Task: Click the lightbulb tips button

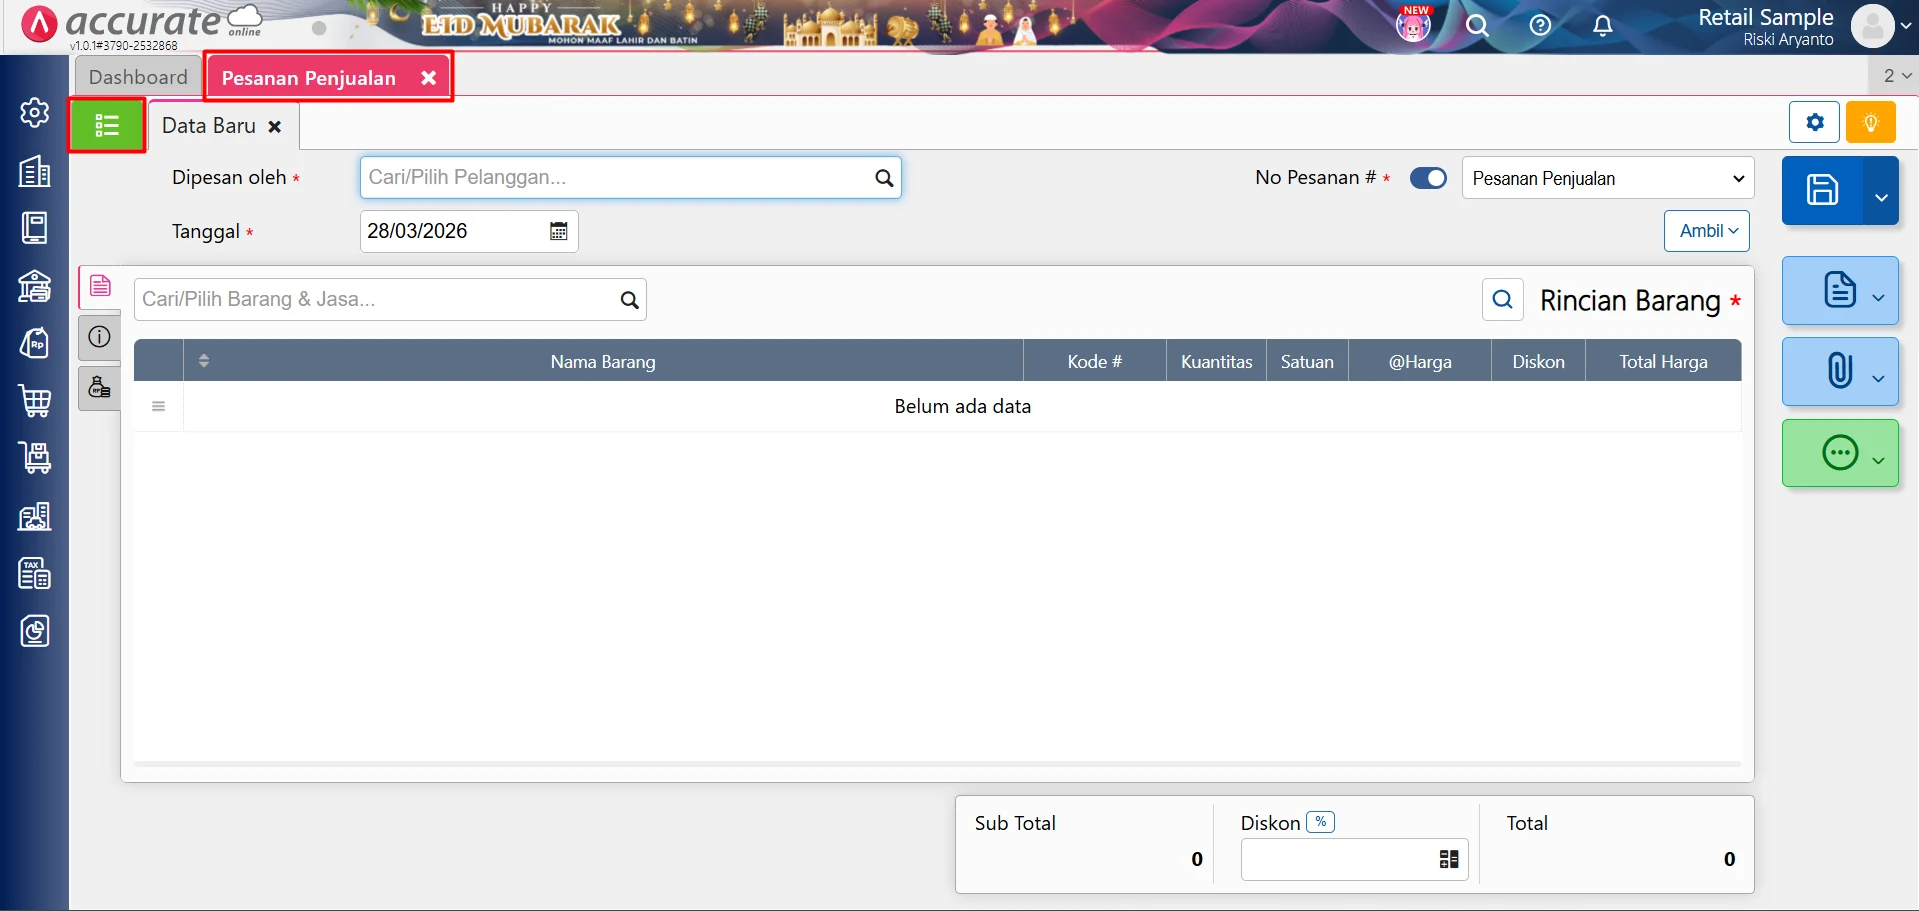Action: pos(1871,123)
